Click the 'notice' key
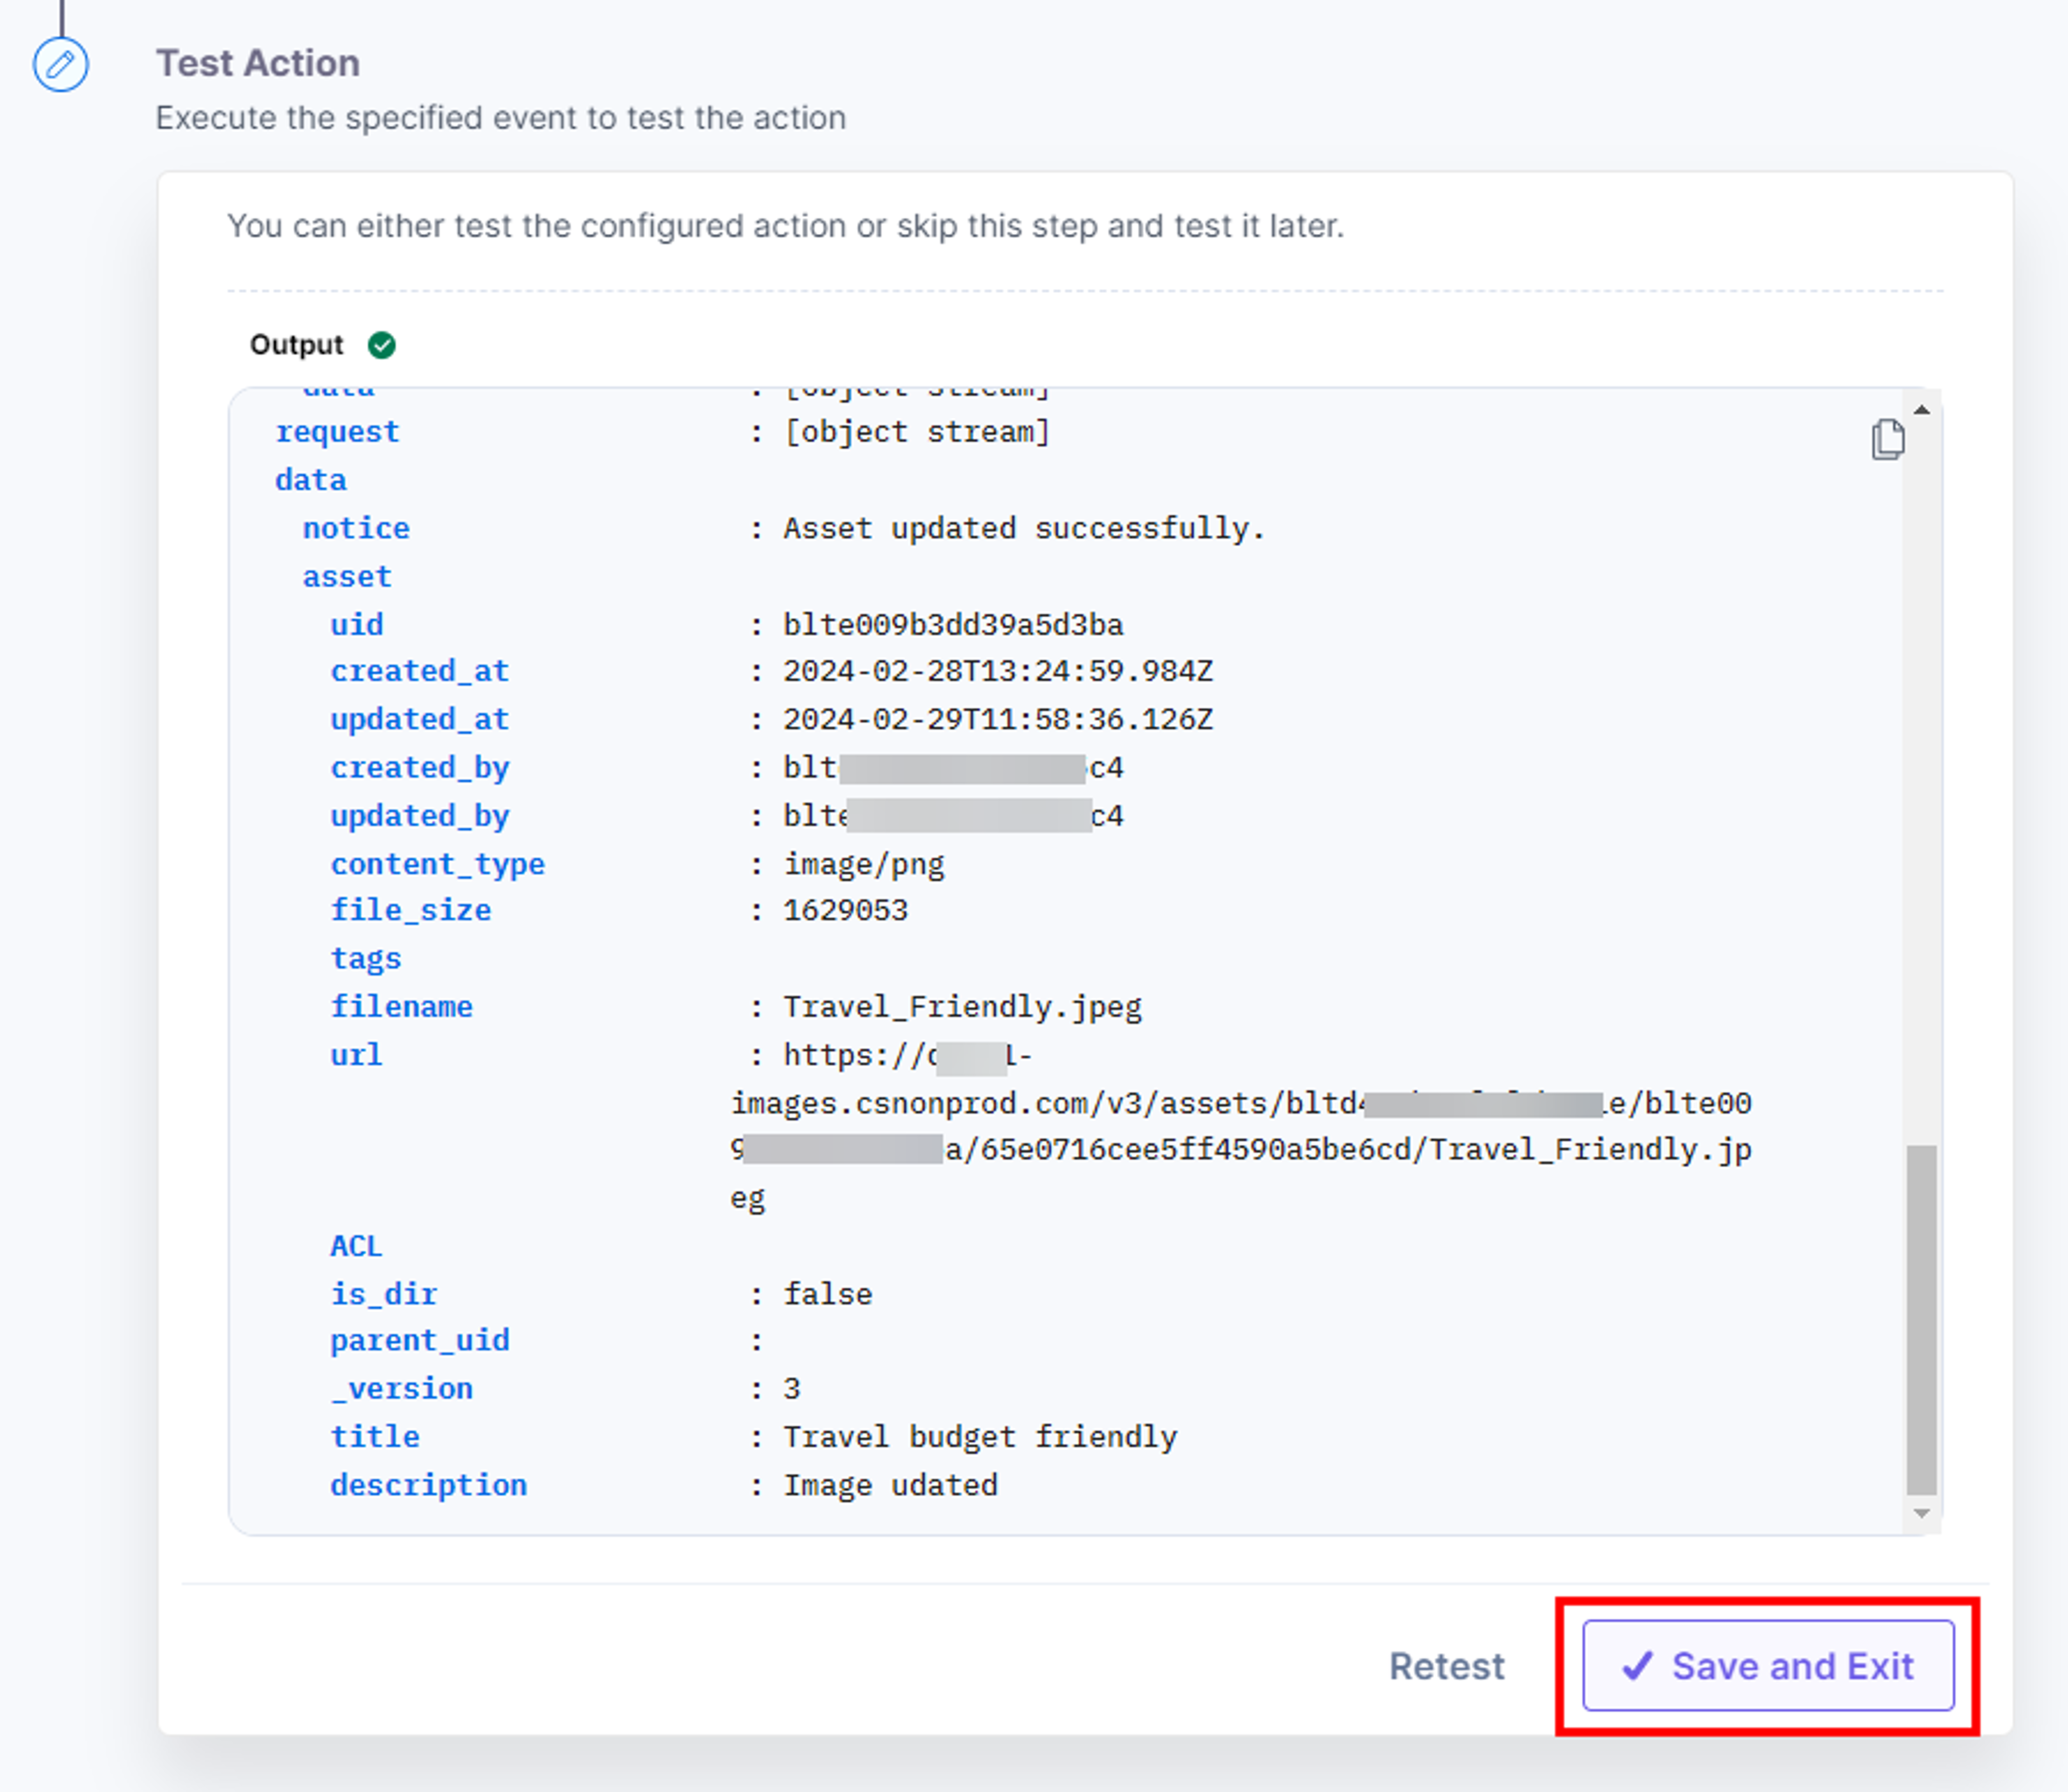Screen dimensions: 2068x1792 point(356,528)
